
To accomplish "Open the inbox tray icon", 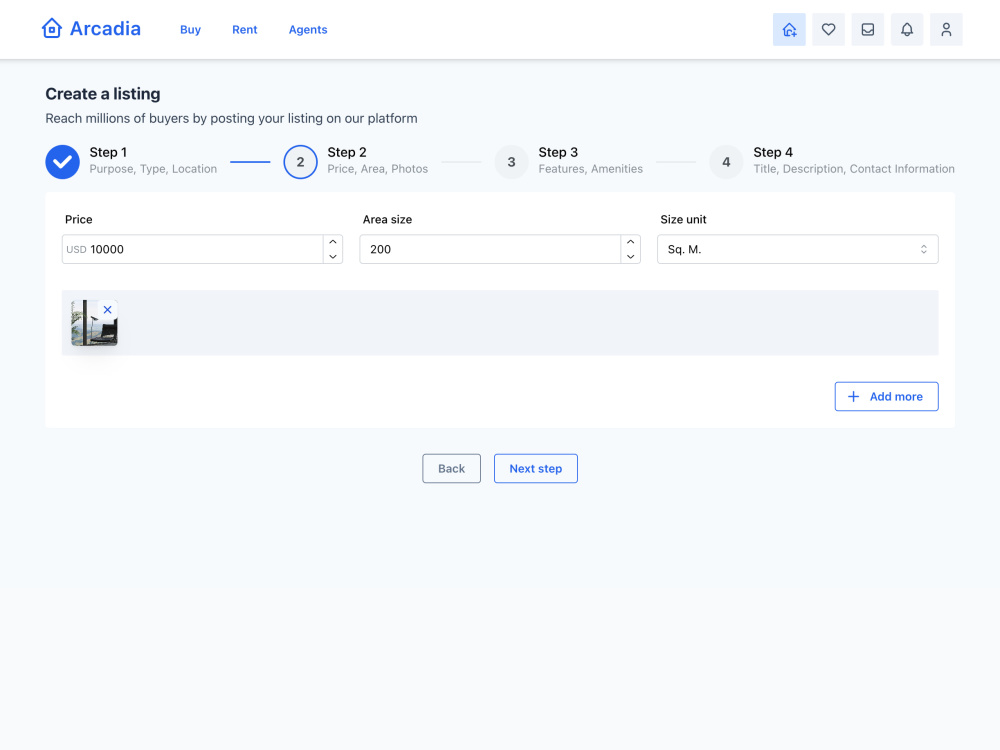I will 867,29.
